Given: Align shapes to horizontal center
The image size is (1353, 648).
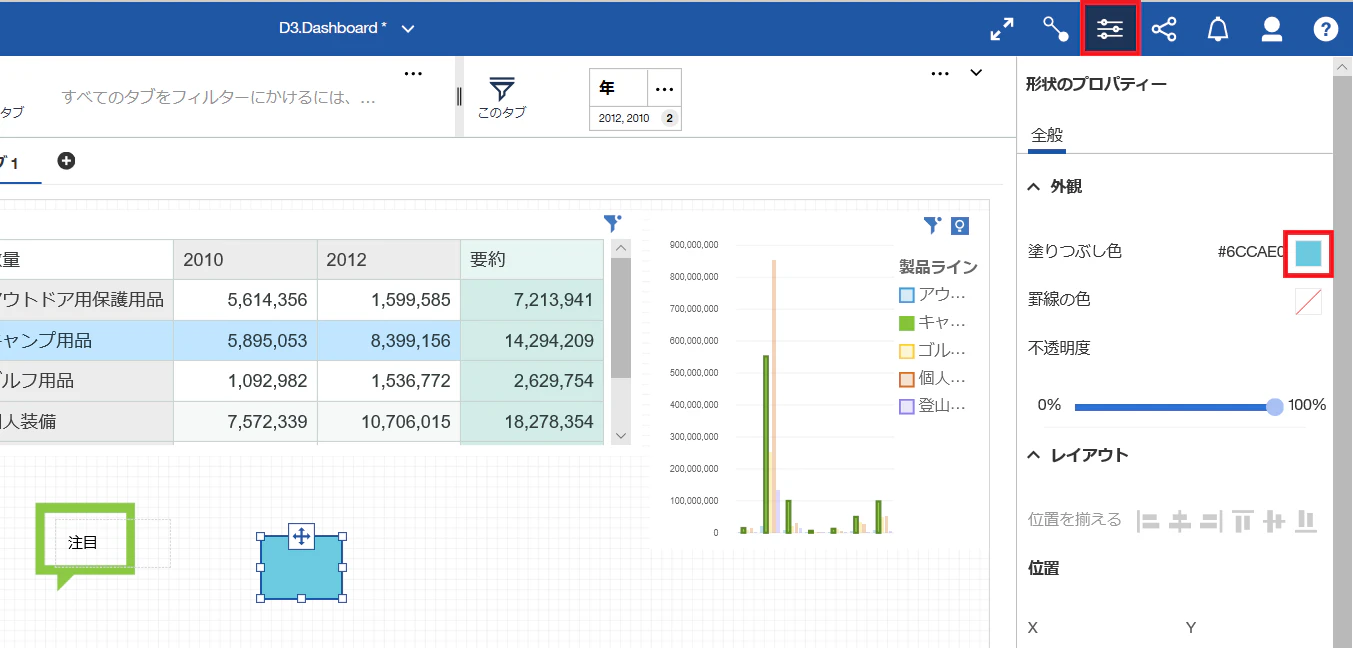Looking at the screenshot, I should [1180, 521].
